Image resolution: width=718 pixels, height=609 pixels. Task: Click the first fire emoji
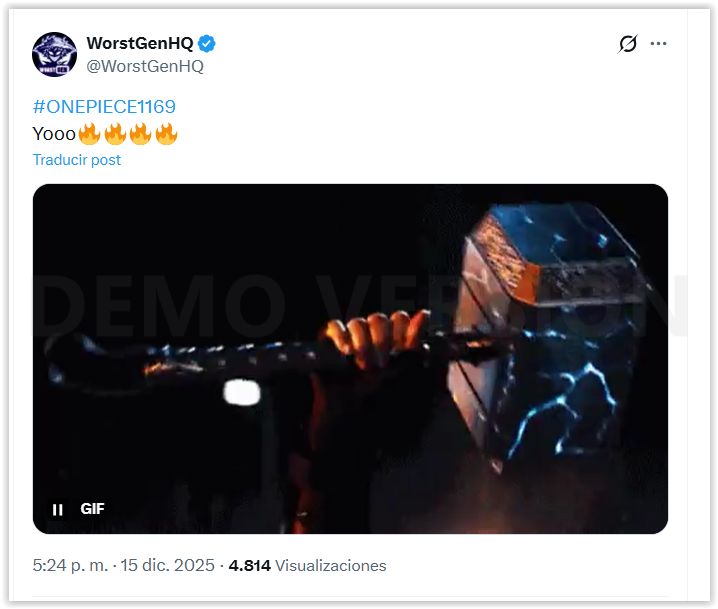pyautogui.click(x=89, y=134)
